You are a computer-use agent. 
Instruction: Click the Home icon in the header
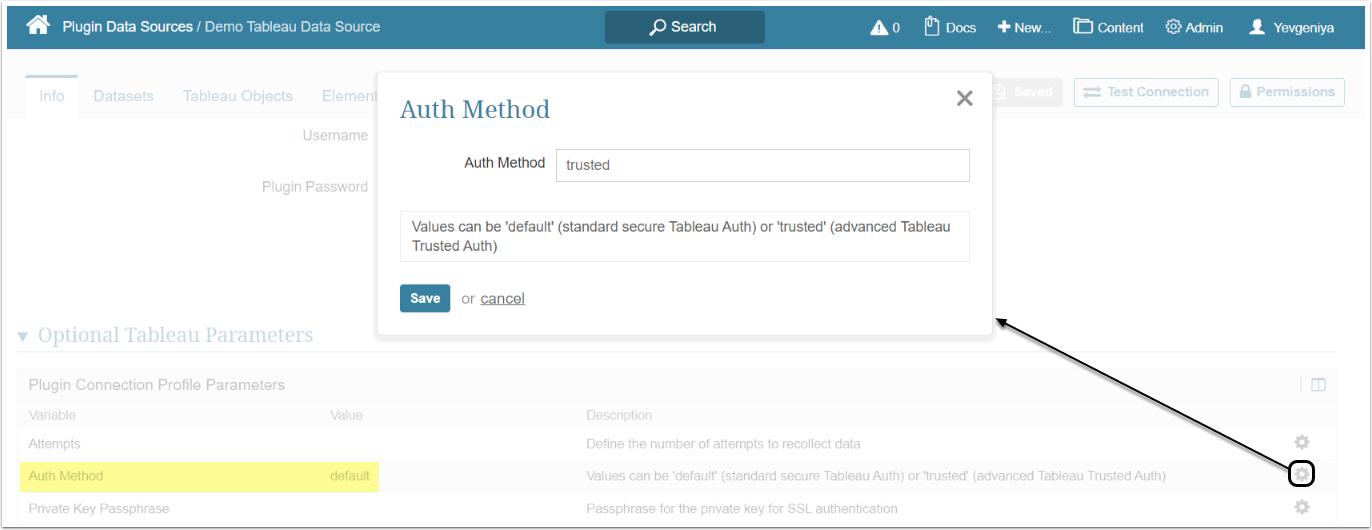click(38, 26)
